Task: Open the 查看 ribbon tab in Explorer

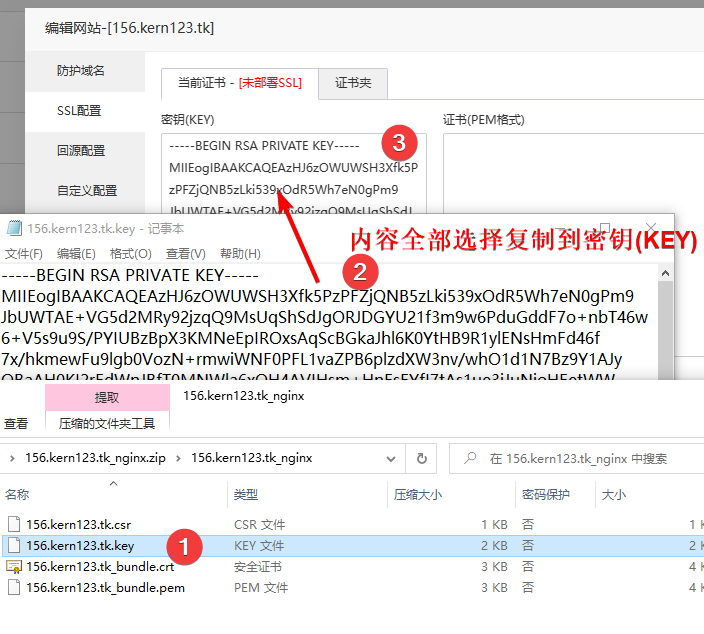Action: 16,423
